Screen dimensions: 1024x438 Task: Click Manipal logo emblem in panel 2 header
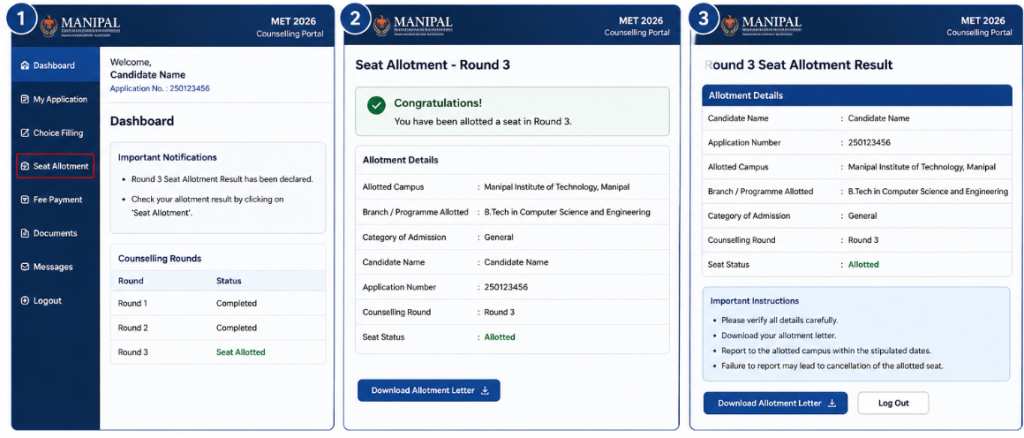pos(382,26)
